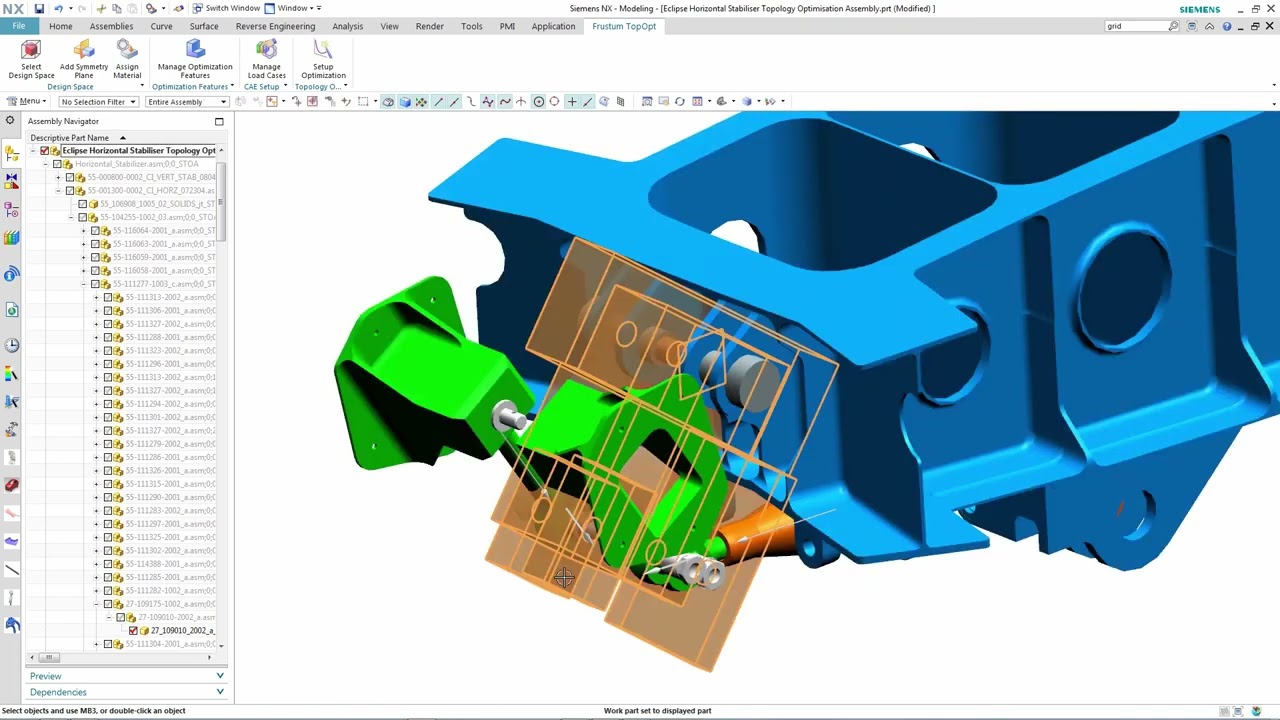
Task: Choose Add Symmetry Plane tool
Action: pos(84,59)
